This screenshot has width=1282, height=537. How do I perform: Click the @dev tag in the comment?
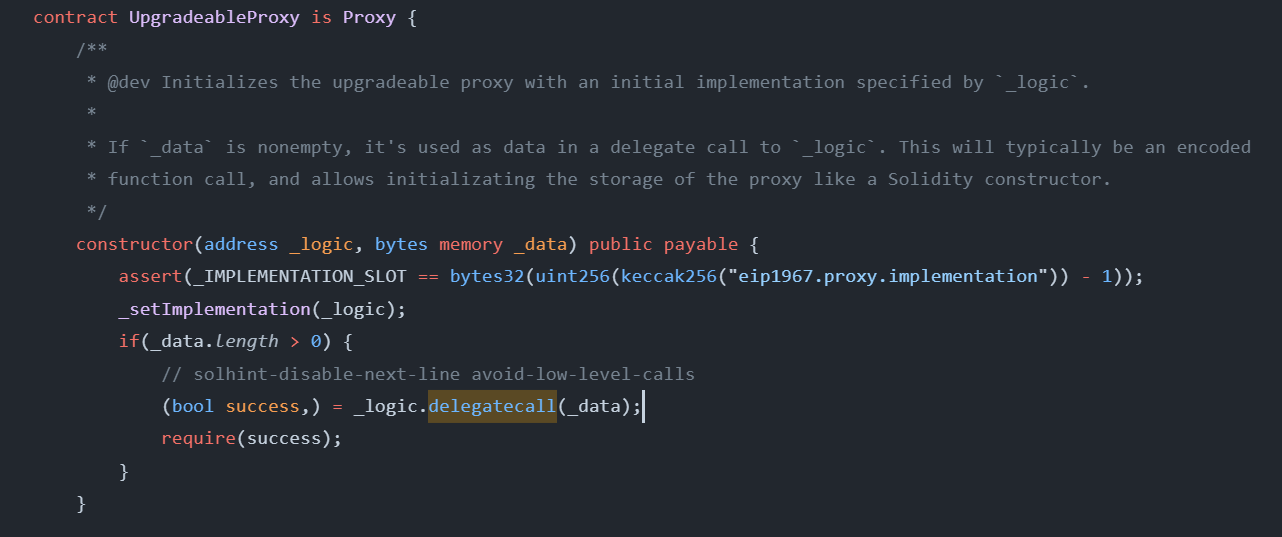coord(129,82)
